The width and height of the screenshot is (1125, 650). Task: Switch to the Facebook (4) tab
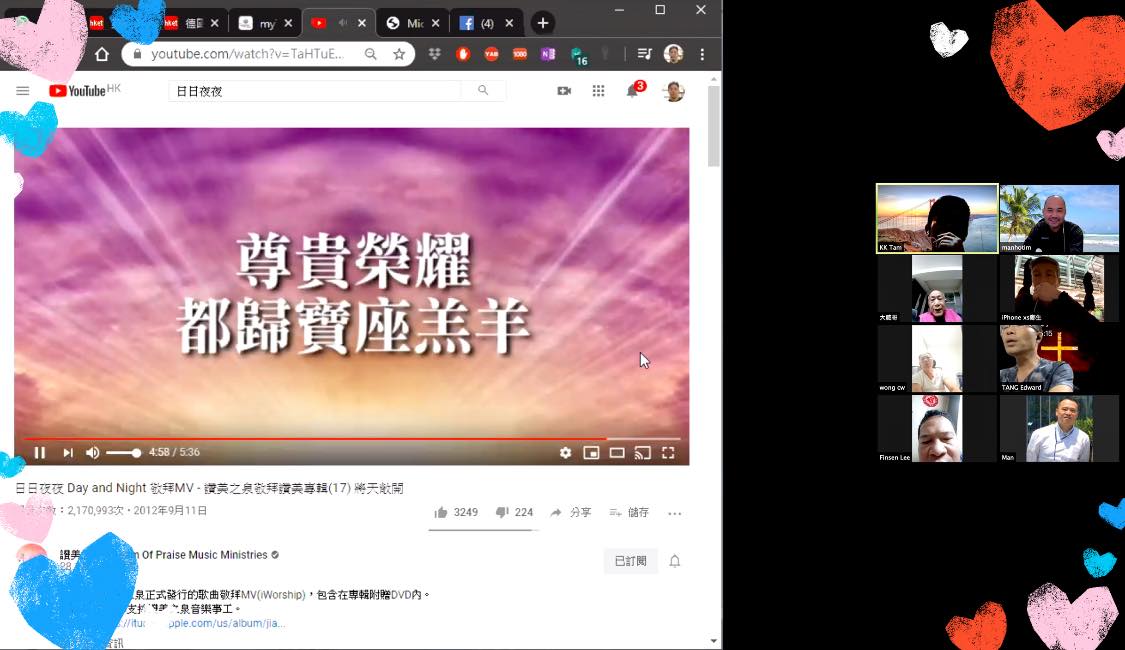[486, 23]
